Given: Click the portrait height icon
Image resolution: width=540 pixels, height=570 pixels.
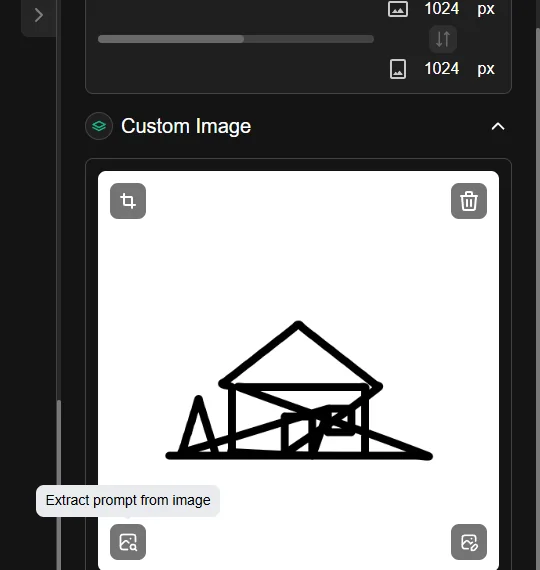Looking at the screenshot, I should coord(398,69).
